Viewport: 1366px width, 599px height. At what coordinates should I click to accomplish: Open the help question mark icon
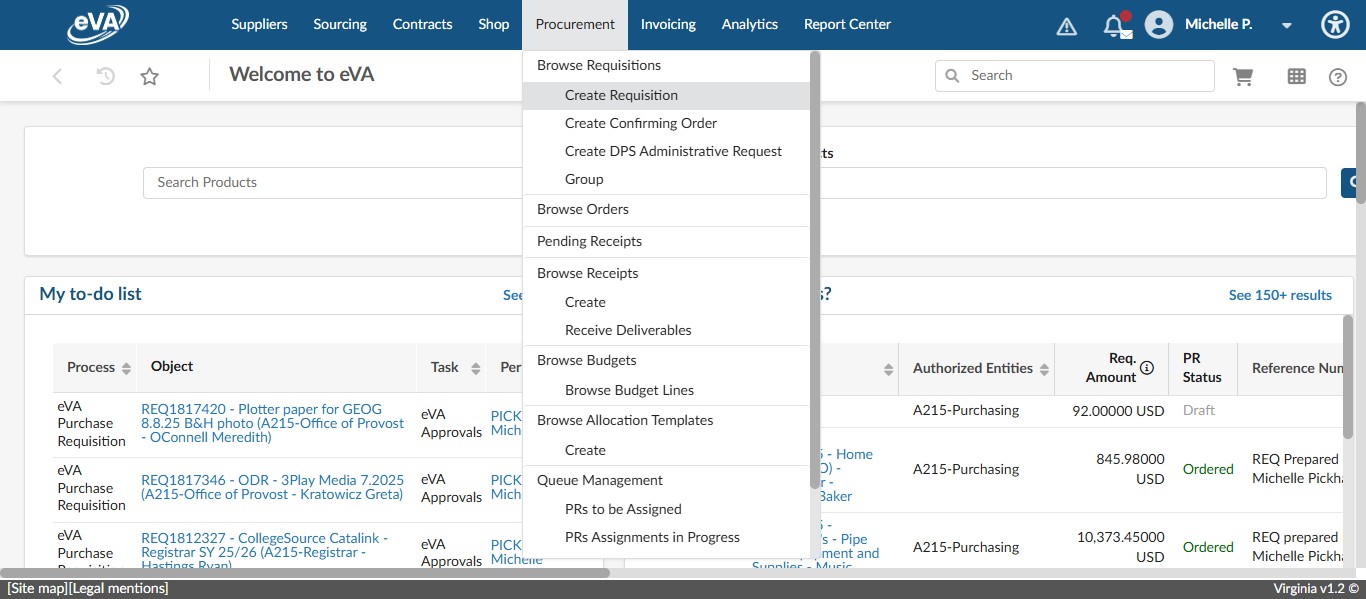click(1338, 77)
